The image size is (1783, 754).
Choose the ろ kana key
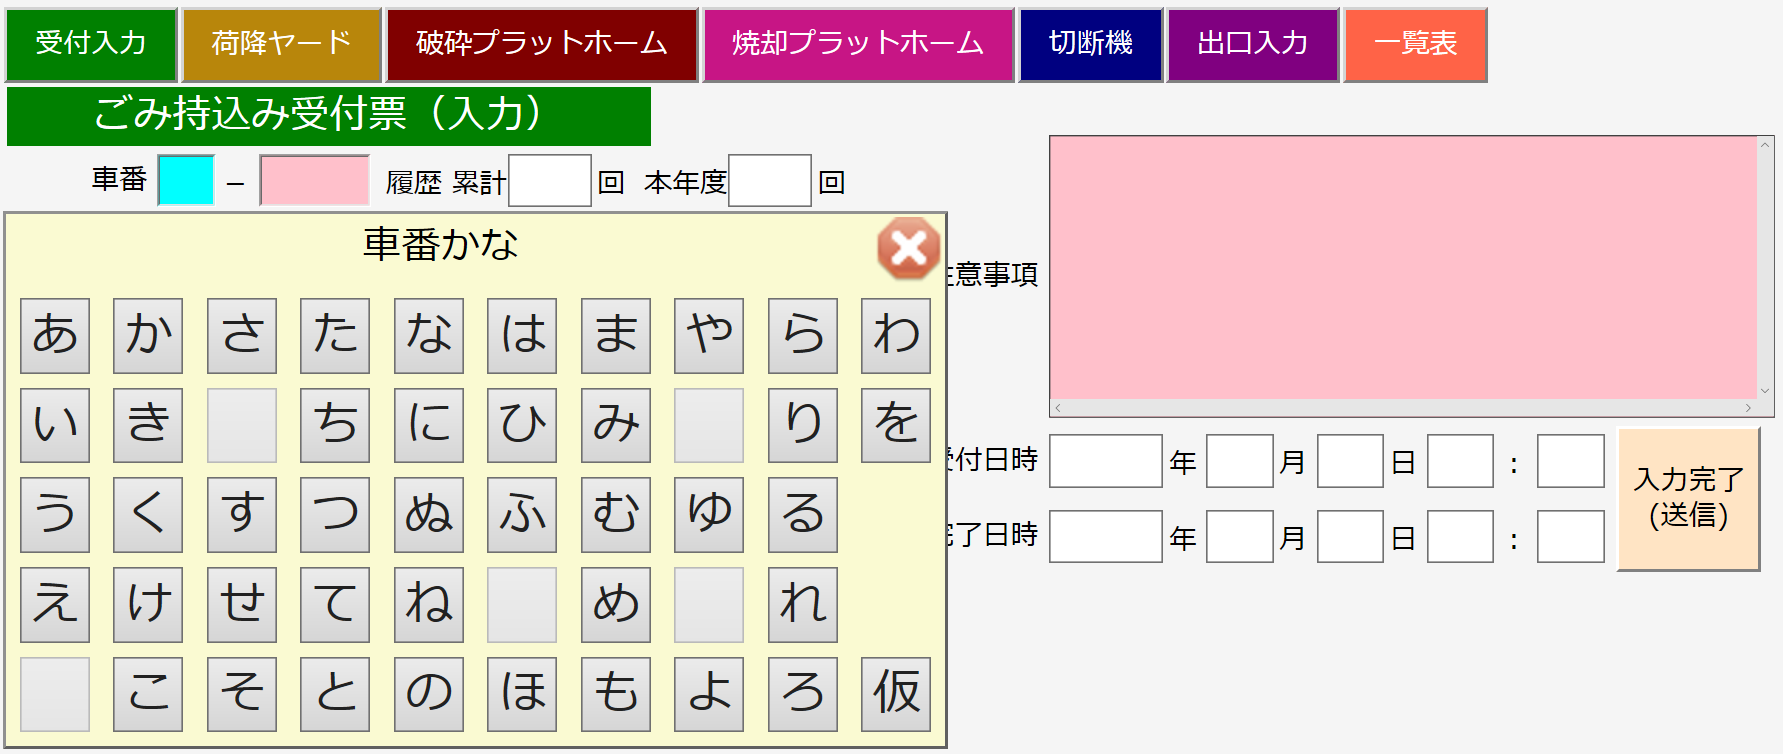tap(803, 694)
